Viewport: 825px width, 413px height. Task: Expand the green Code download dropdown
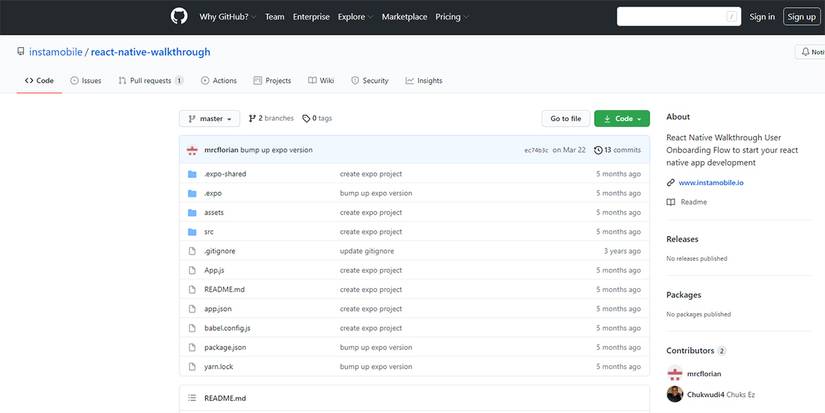pyautogui.click(x=622, y=118)
